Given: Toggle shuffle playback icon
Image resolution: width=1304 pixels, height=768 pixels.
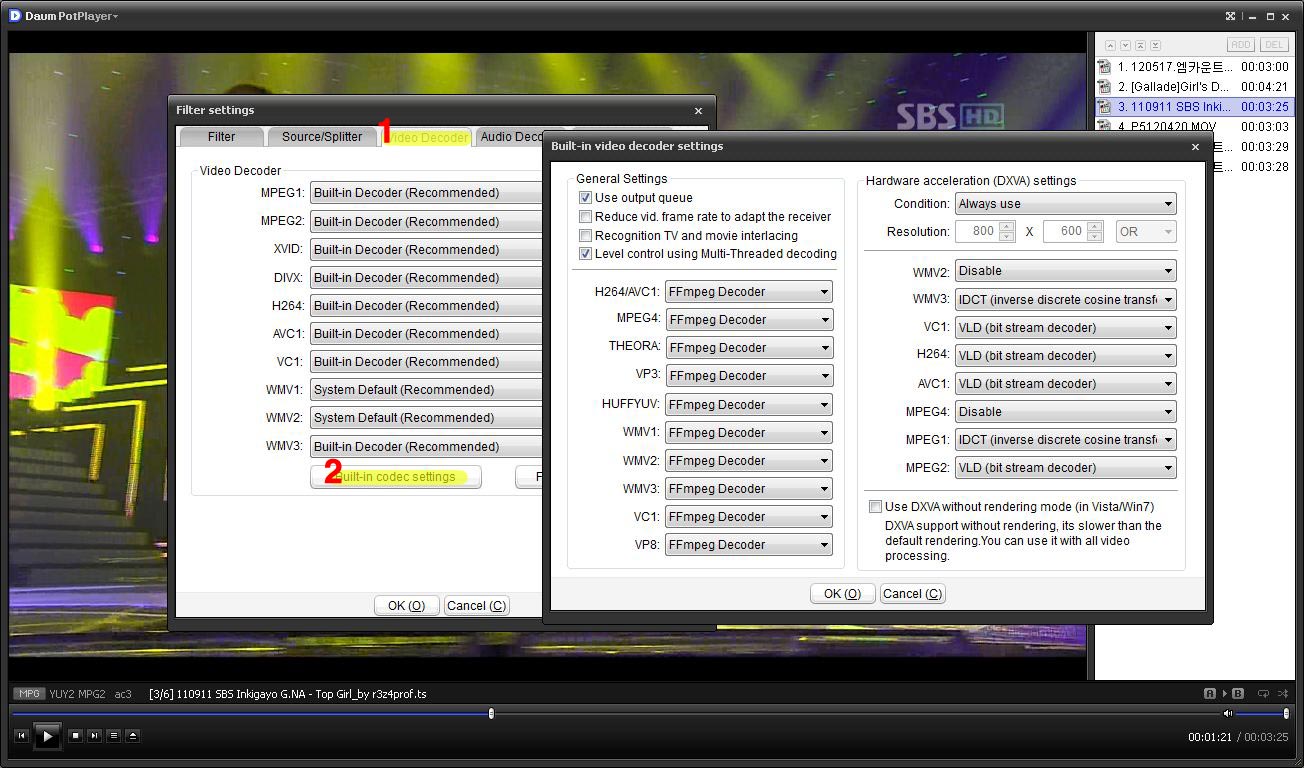Looking at the screenshot, I should 1284,693.
